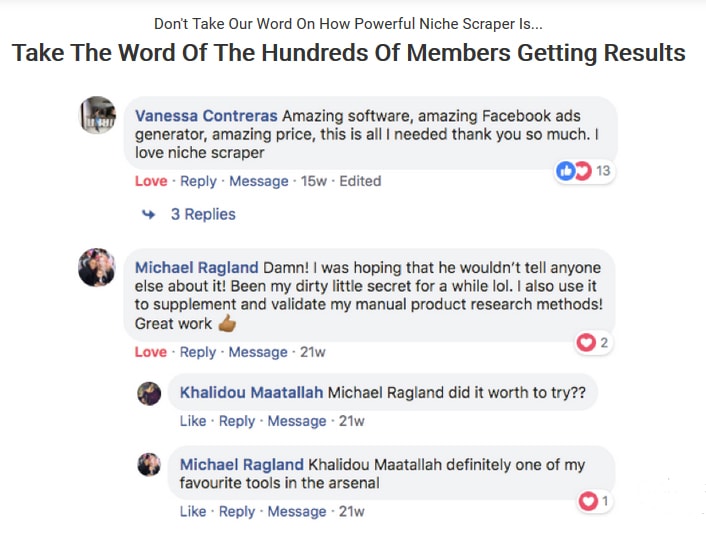Click Love under Vanessa Contreras's comment
The width and height of the screenshot is (706, 536).
[x=151, y=181]
